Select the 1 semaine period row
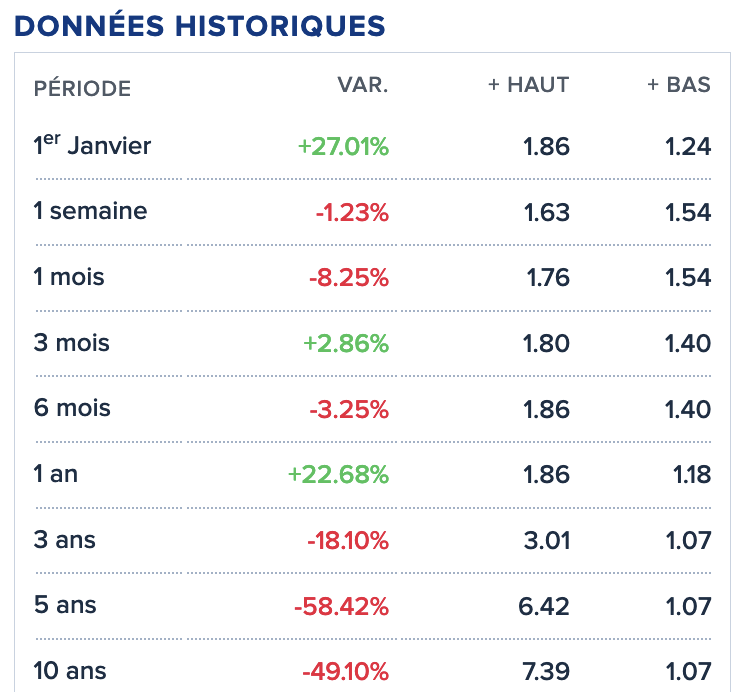Viewport: 736px width, 692px height. click(373, 212)
